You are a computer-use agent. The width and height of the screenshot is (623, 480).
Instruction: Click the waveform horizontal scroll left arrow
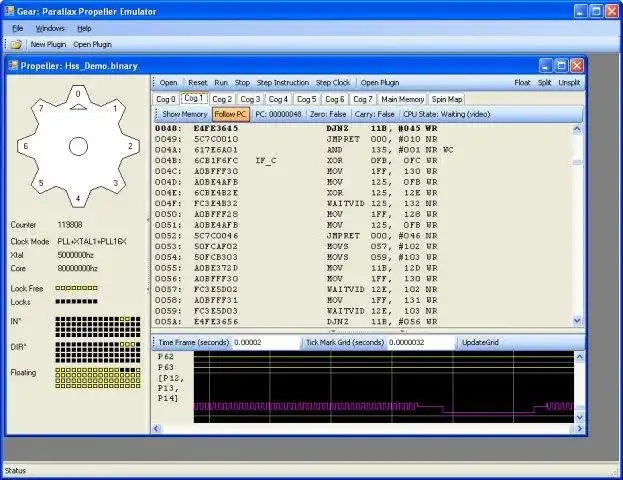point(156,428)
